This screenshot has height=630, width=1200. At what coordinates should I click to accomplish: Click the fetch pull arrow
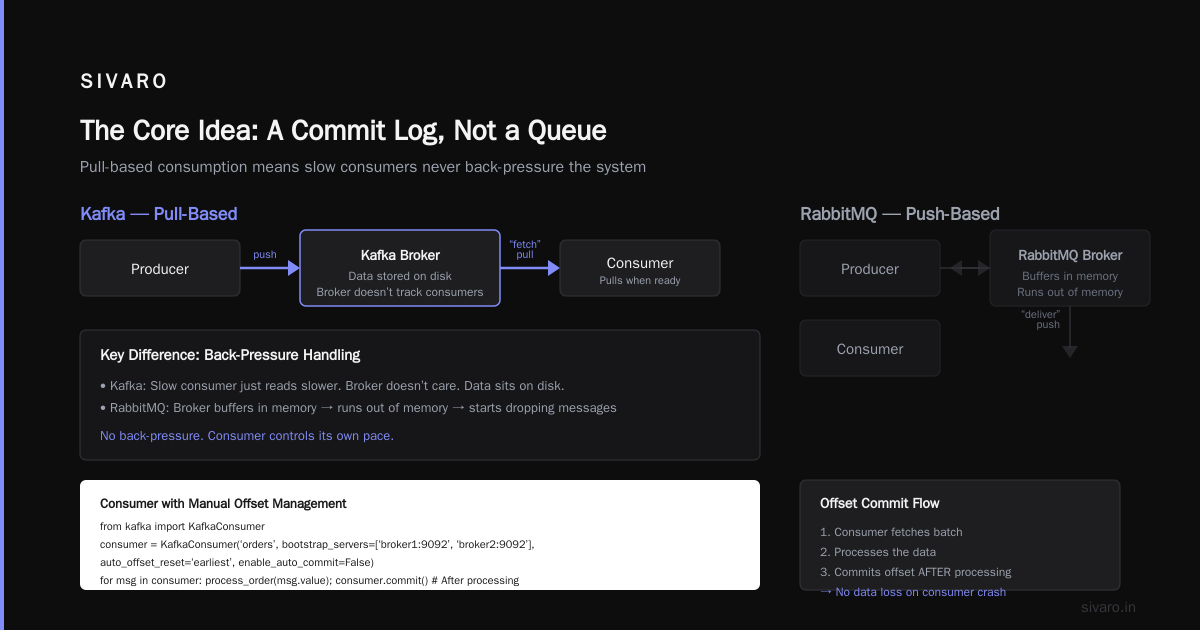point(530,268)
